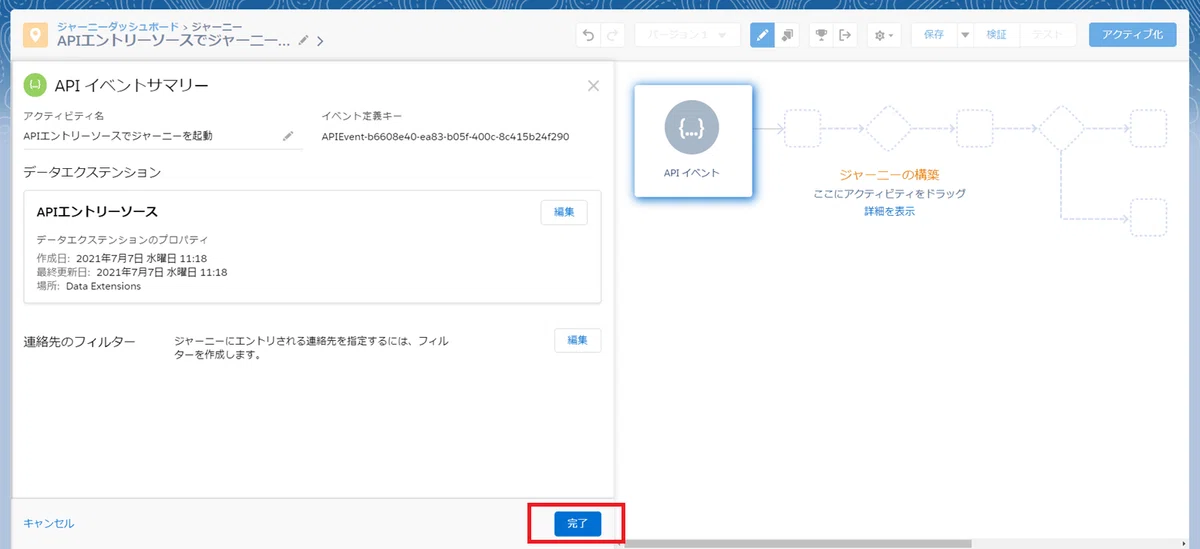Click the horizontal canvas scrollbar

click(x=798, y=544)
